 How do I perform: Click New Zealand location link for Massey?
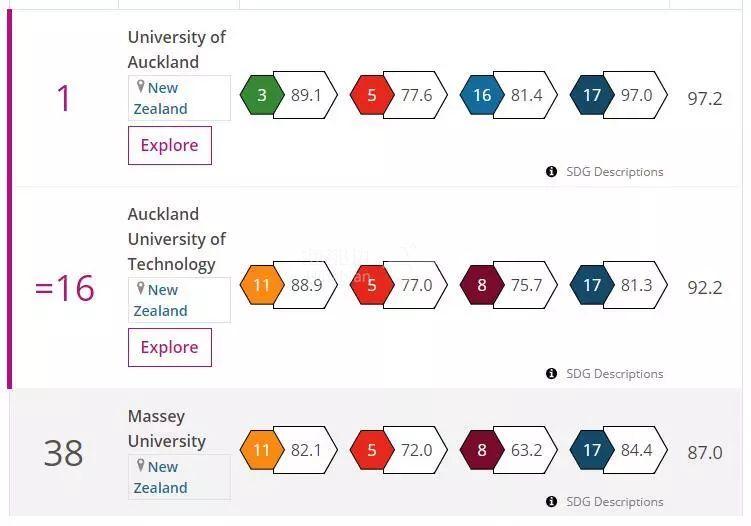[x=161, y=477]
